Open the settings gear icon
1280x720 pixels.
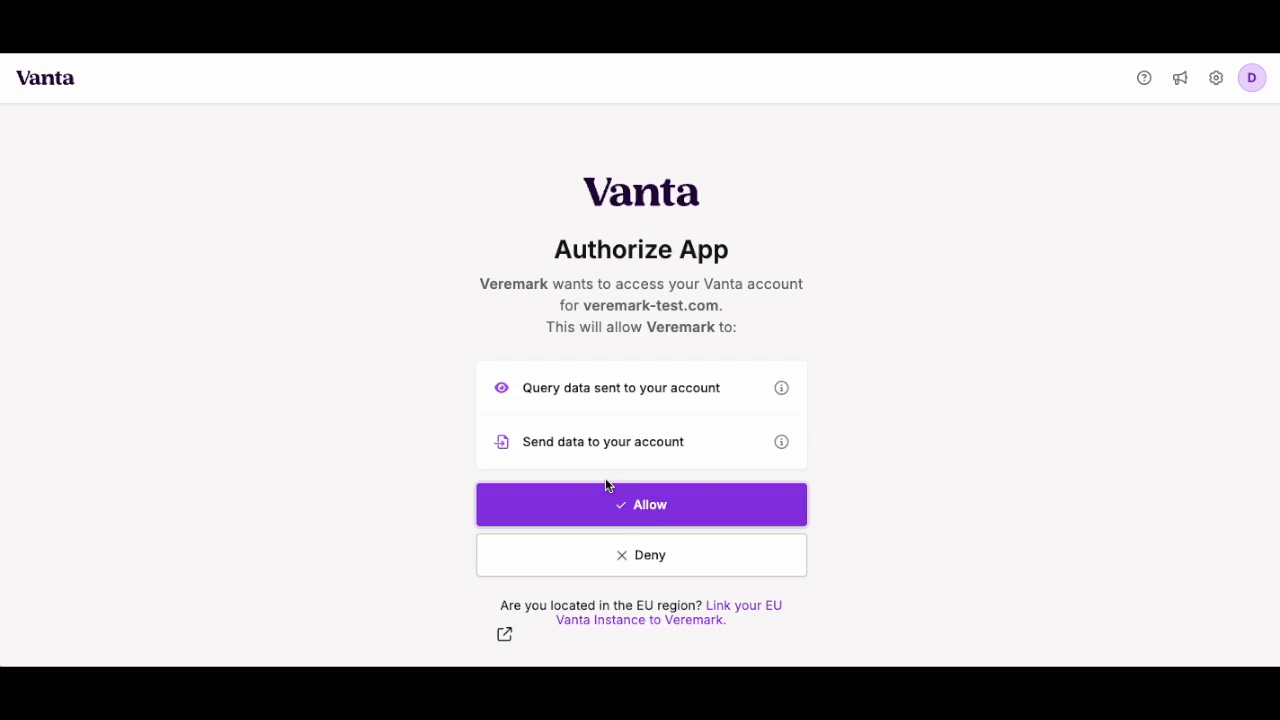(x=1216, y=78)
